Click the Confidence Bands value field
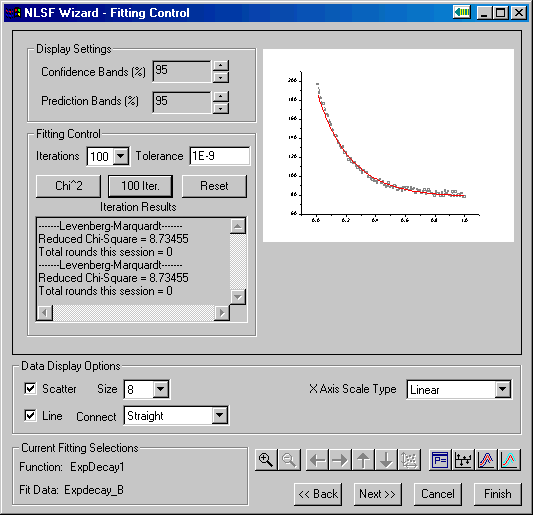Image resolution: width=533 pixels, height=515 pixels. click(182, 71)
